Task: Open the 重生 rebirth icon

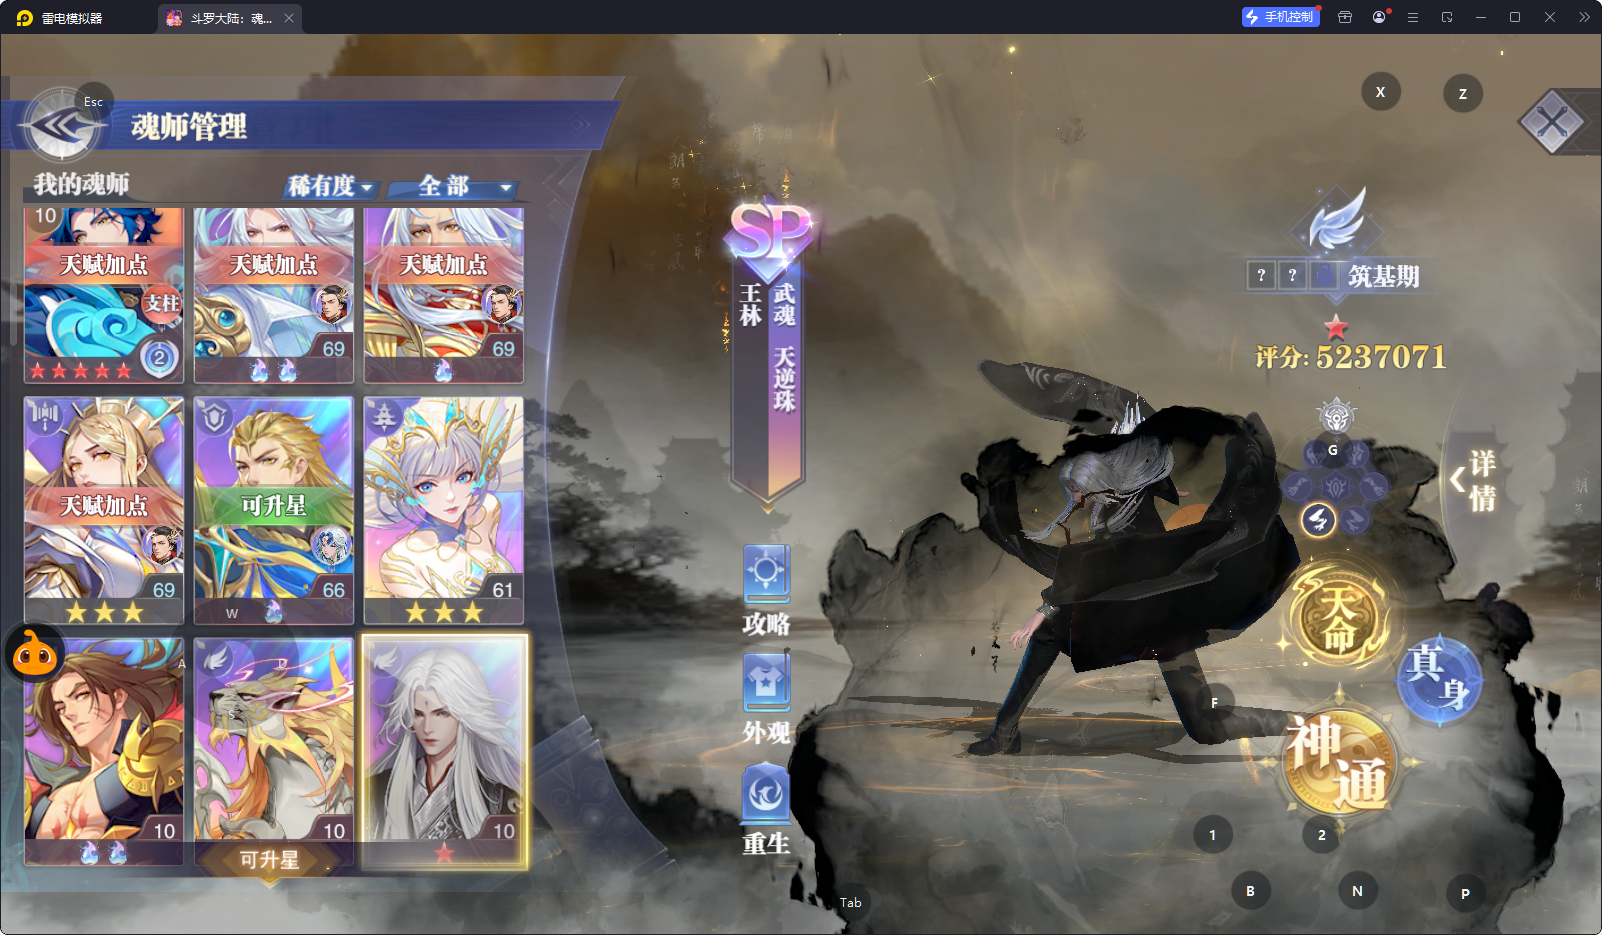Action: coord(767,810)
